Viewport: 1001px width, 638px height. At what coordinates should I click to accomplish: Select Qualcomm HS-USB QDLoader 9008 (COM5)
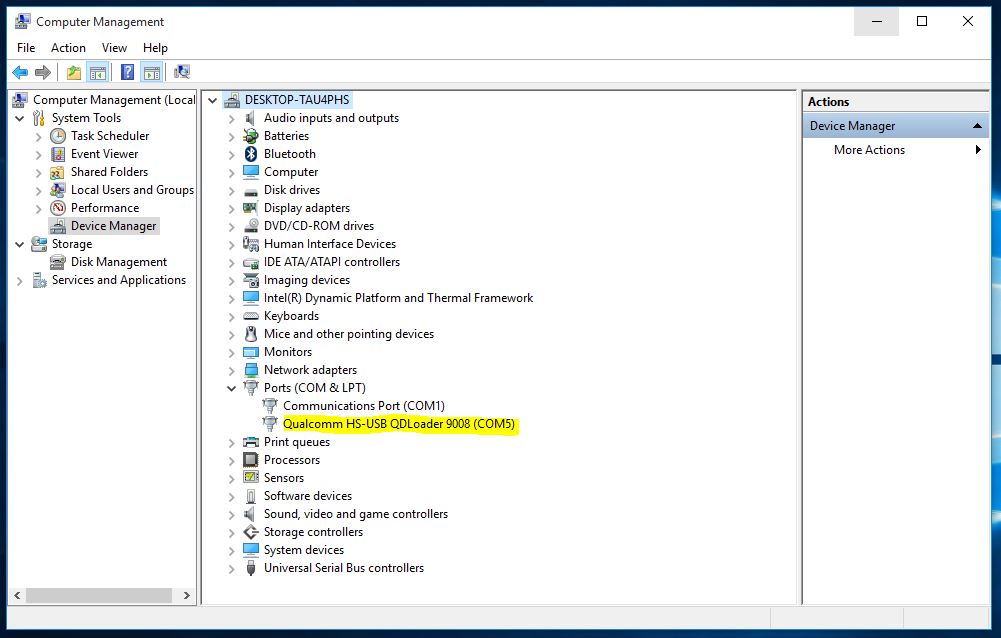tap(399, 424)
